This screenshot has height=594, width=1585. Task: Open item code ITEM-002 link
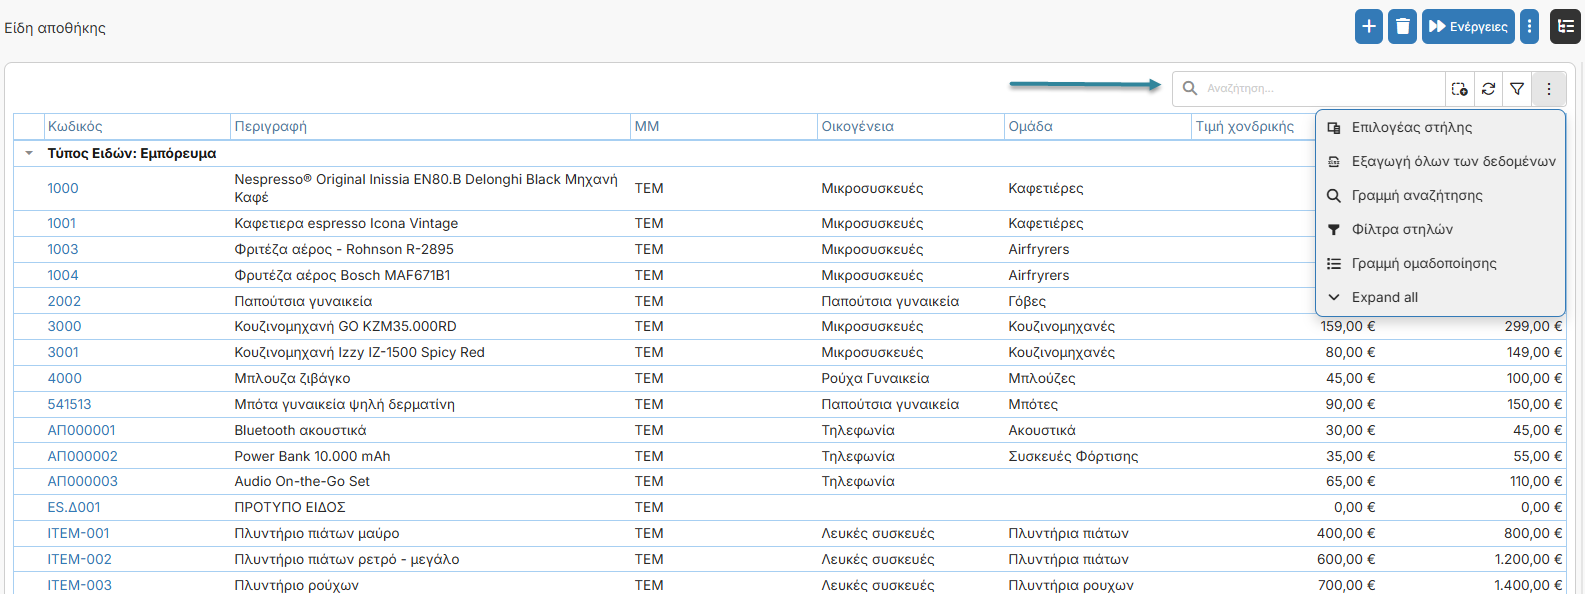tap(80, 559)
